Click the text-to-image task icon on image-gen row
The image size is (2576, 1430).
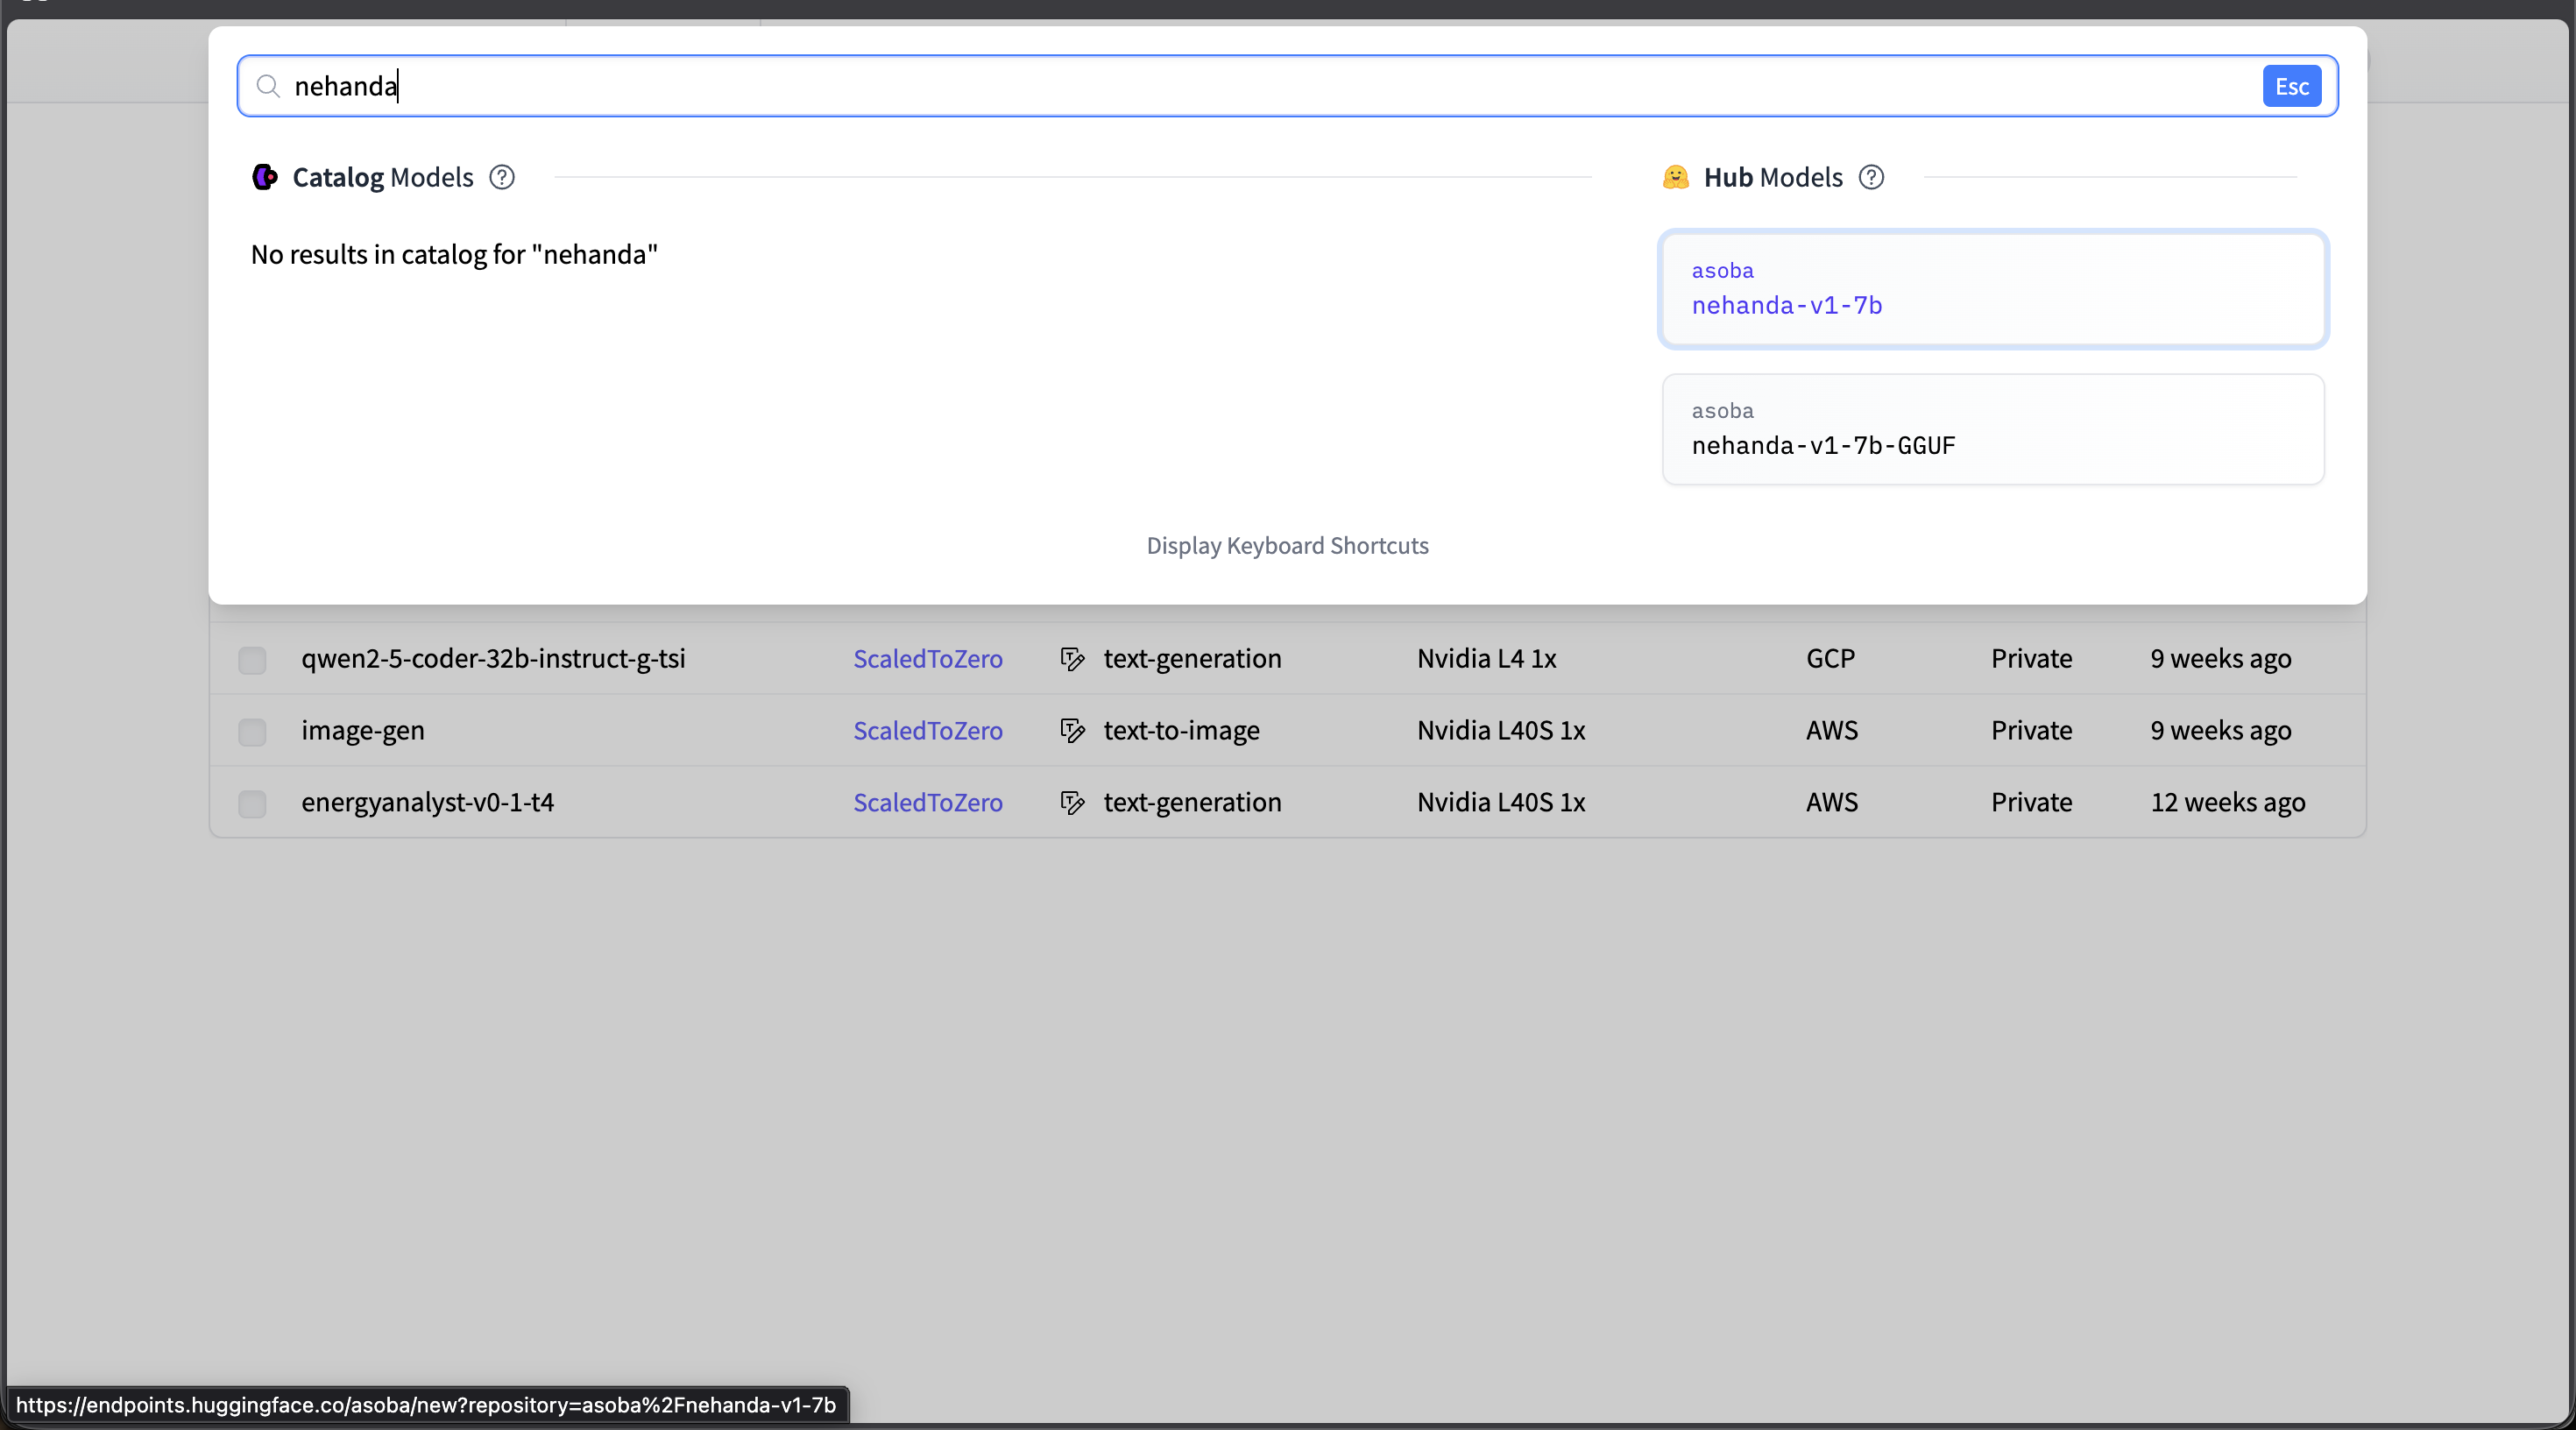click(1071, 731)
